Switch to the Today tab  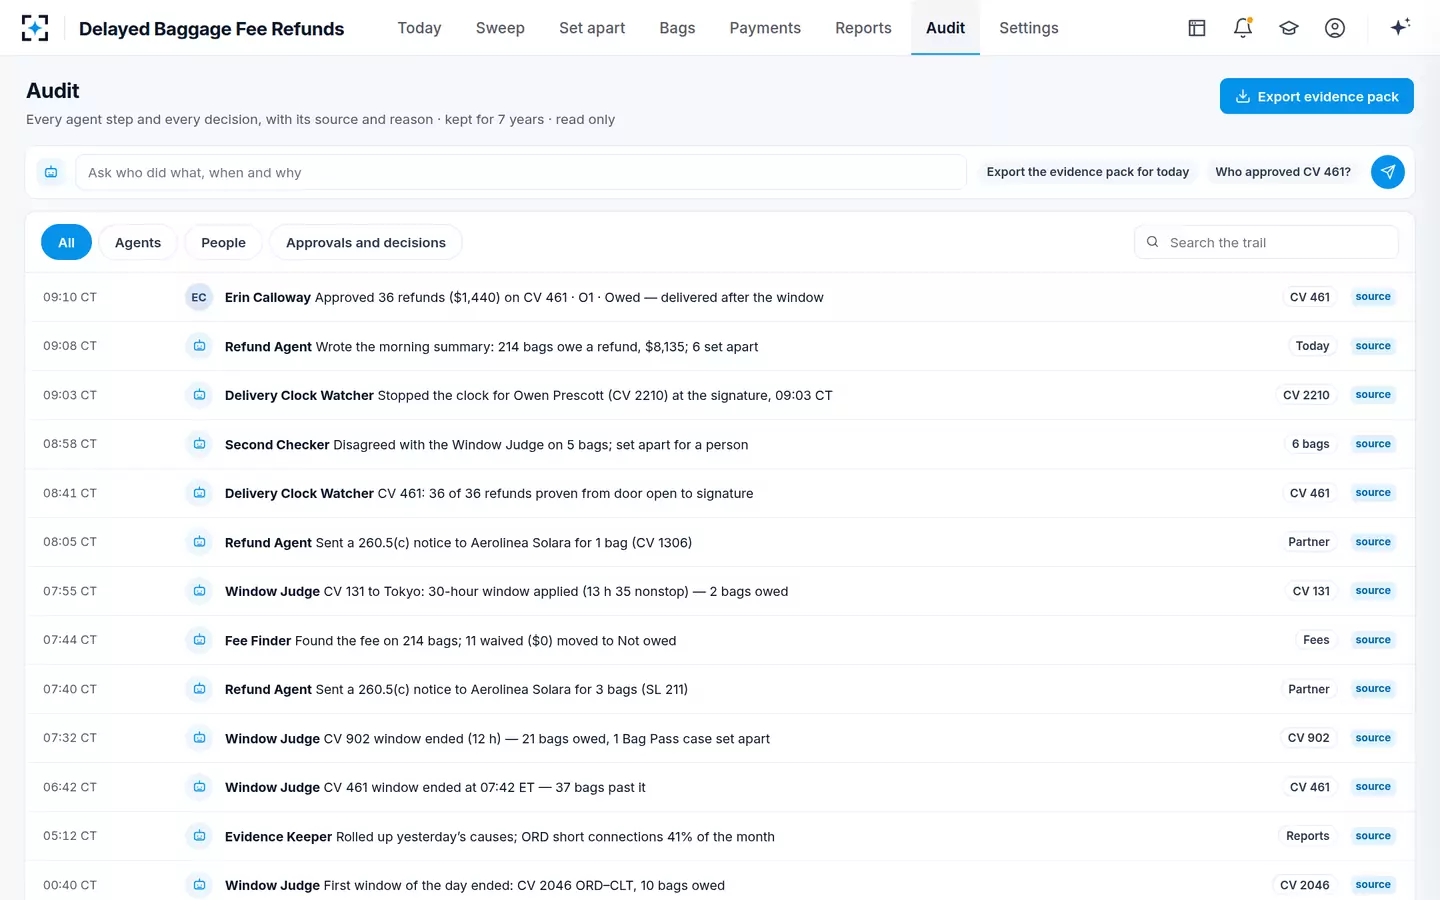click(419, 28)
